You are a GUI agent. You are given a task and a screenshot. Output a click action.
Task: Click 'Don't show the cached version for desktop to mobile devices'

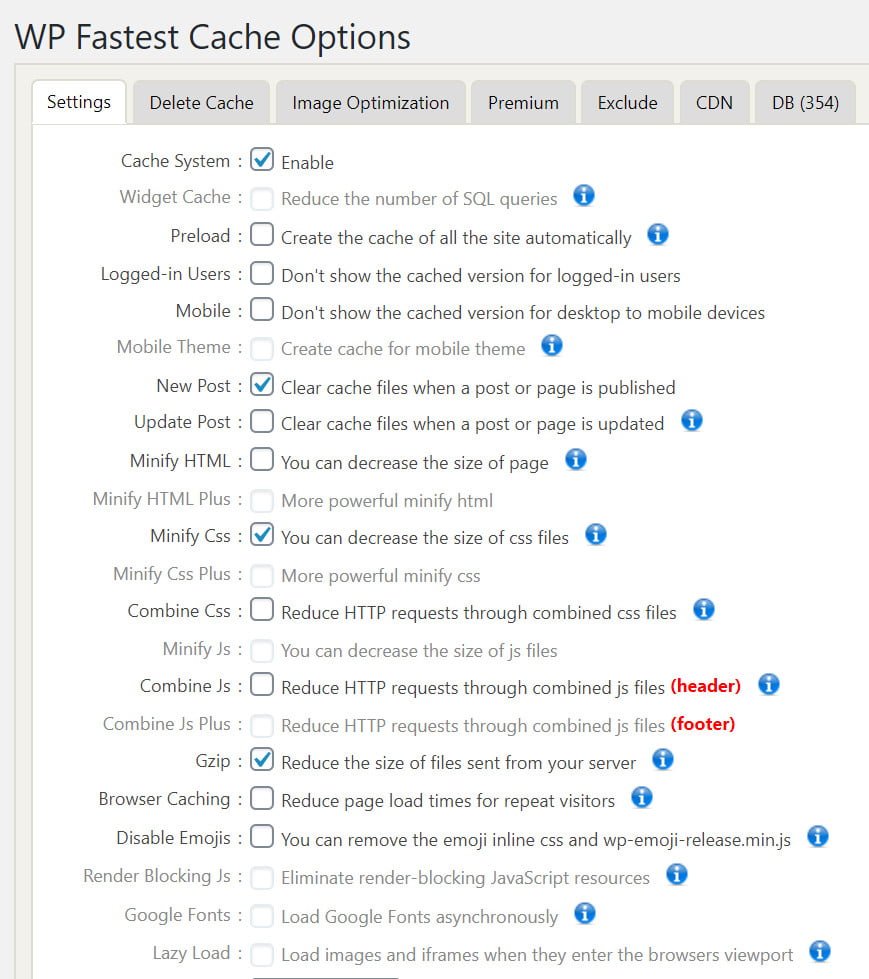pos(523,312)
